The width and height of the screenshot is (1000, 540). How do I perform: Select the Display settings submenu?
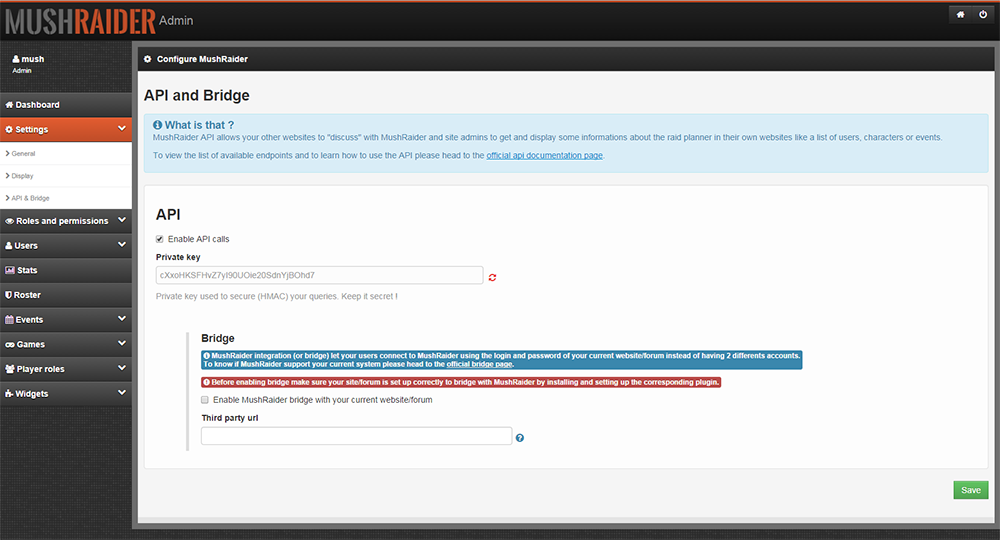point(66,176)
